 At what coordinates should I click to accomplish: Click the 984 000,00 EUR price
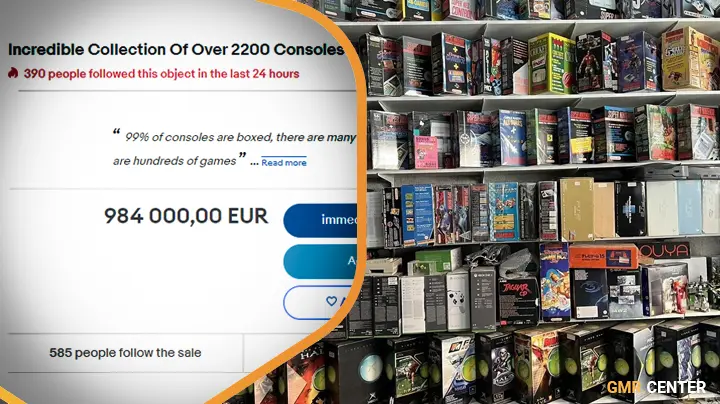coord(186,216)
